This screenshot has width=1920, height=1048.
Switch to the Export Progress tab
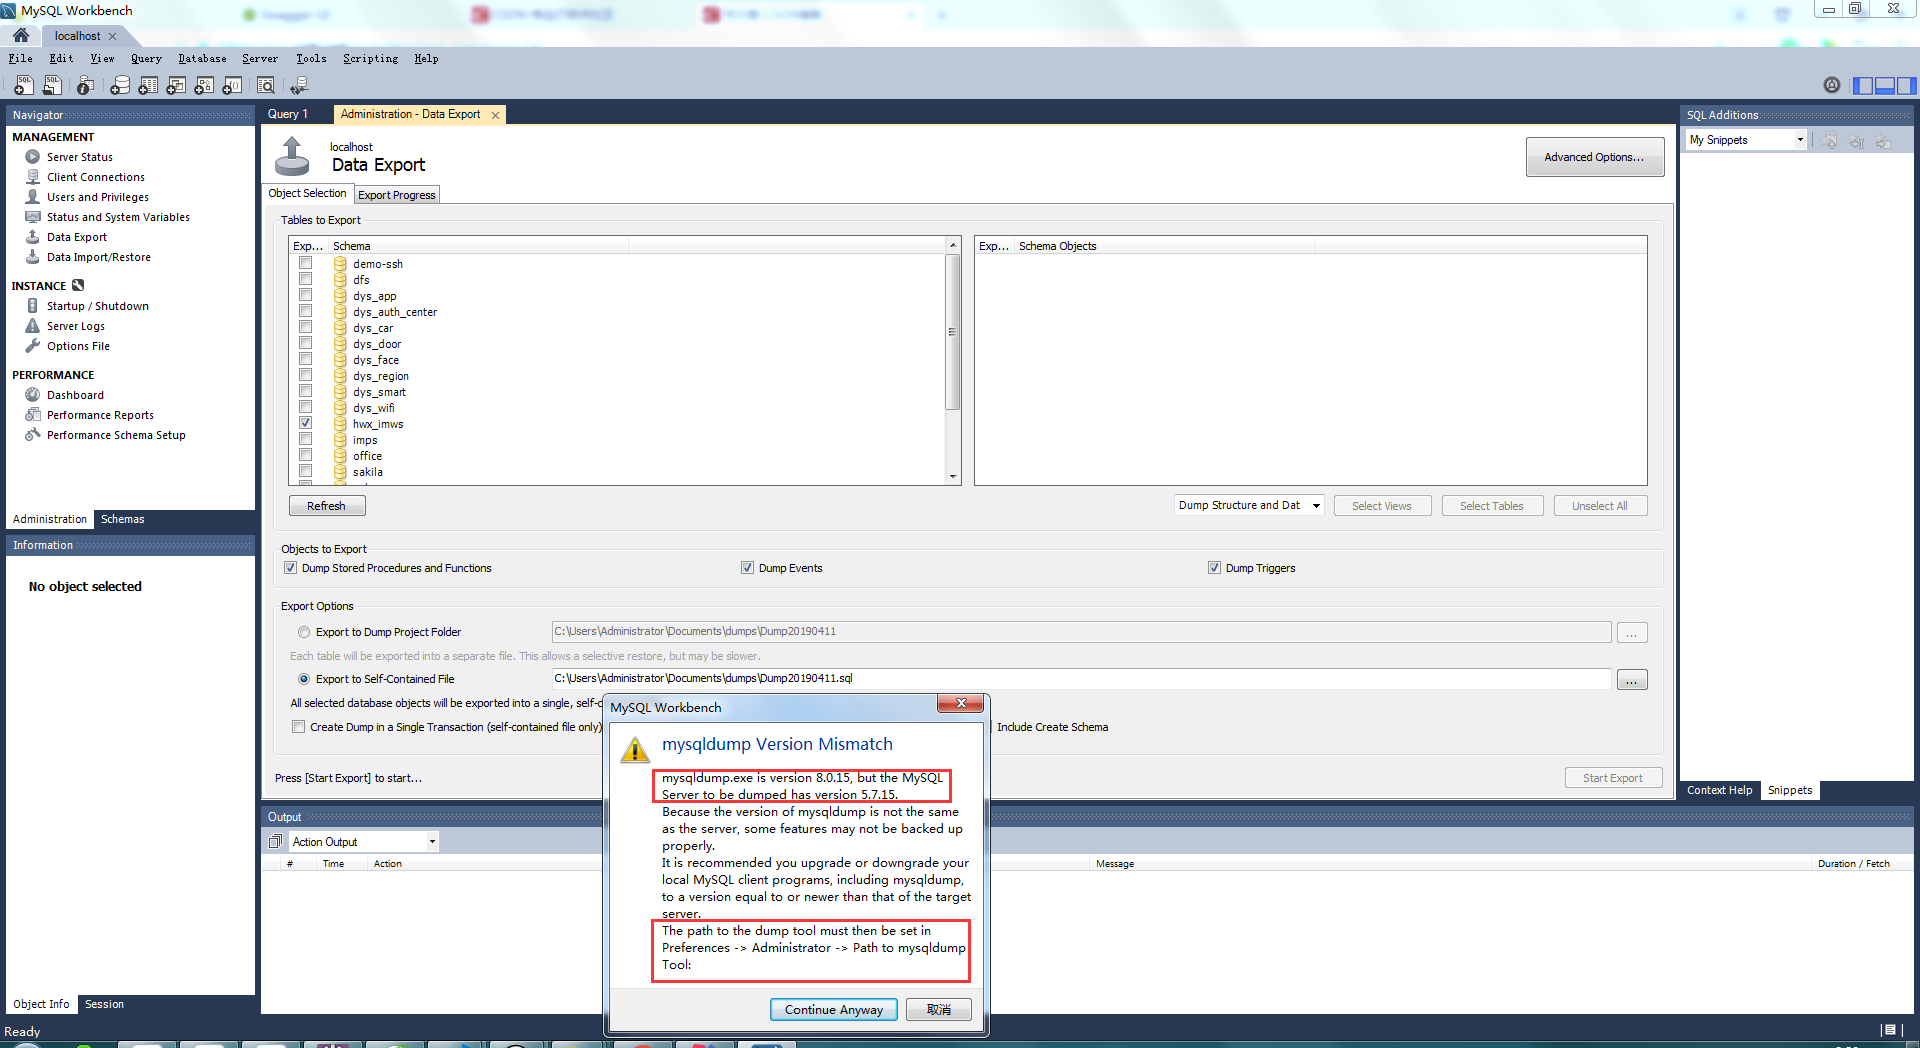(396, 194)
